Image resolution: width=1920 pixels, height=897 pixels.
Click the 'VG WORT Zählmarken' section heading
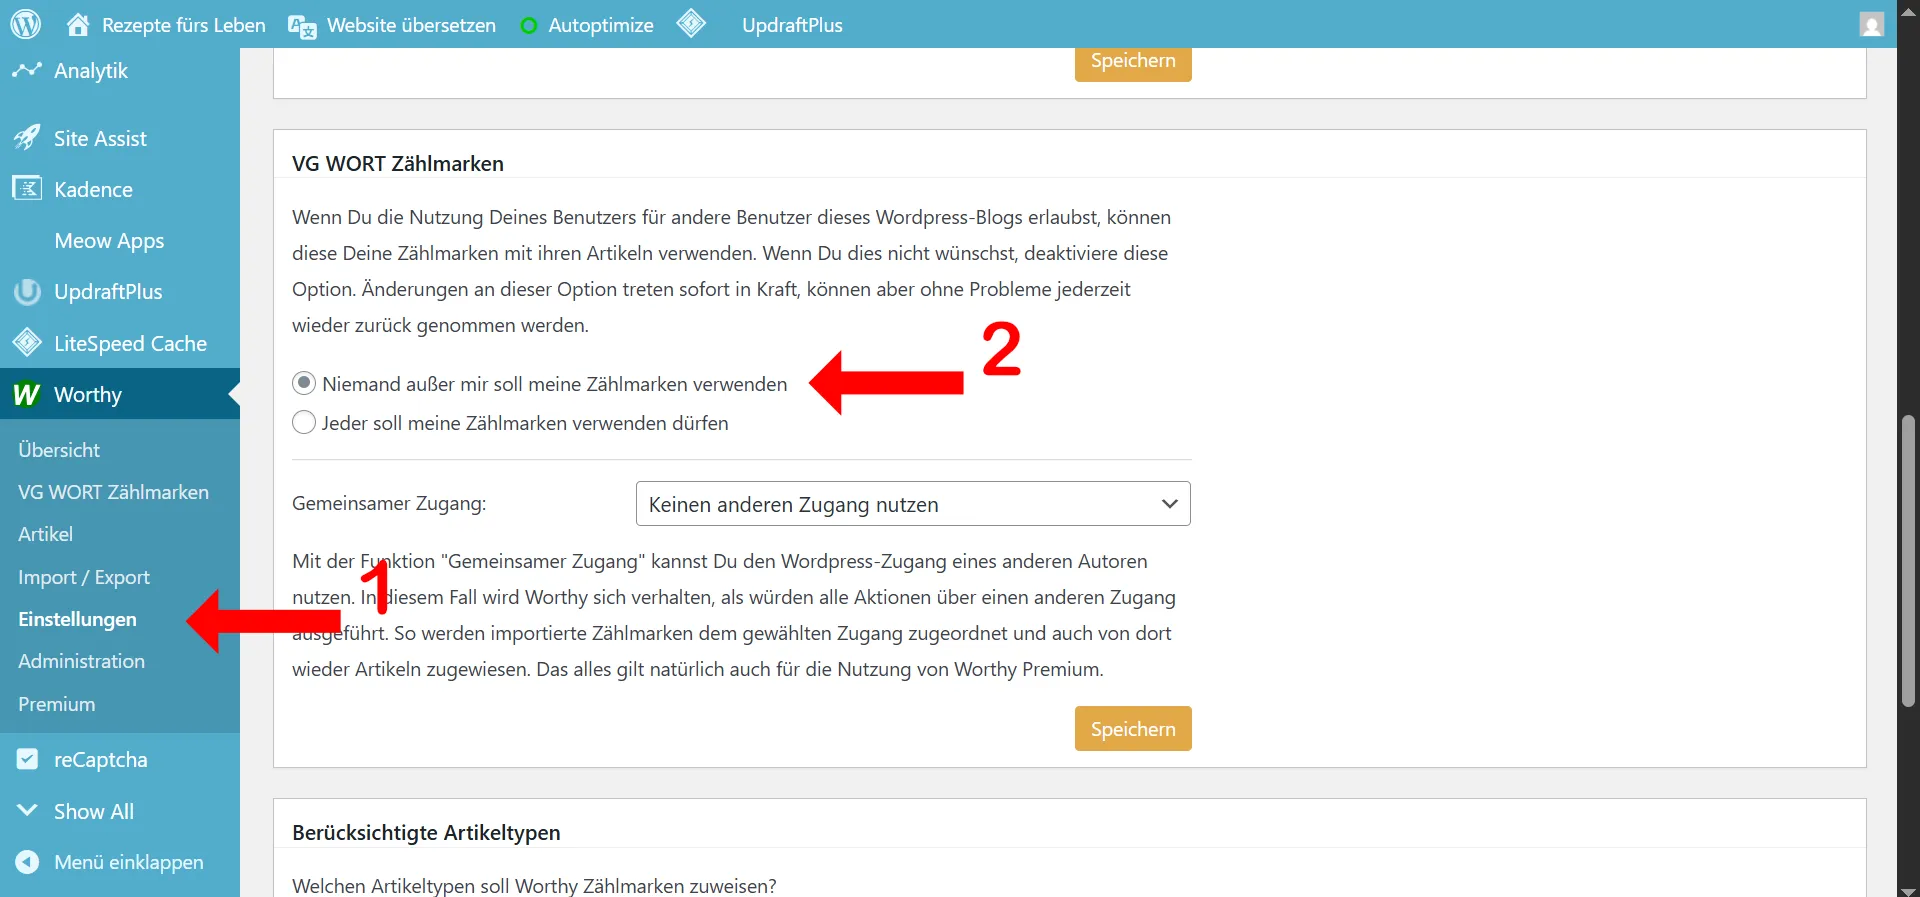398,164
